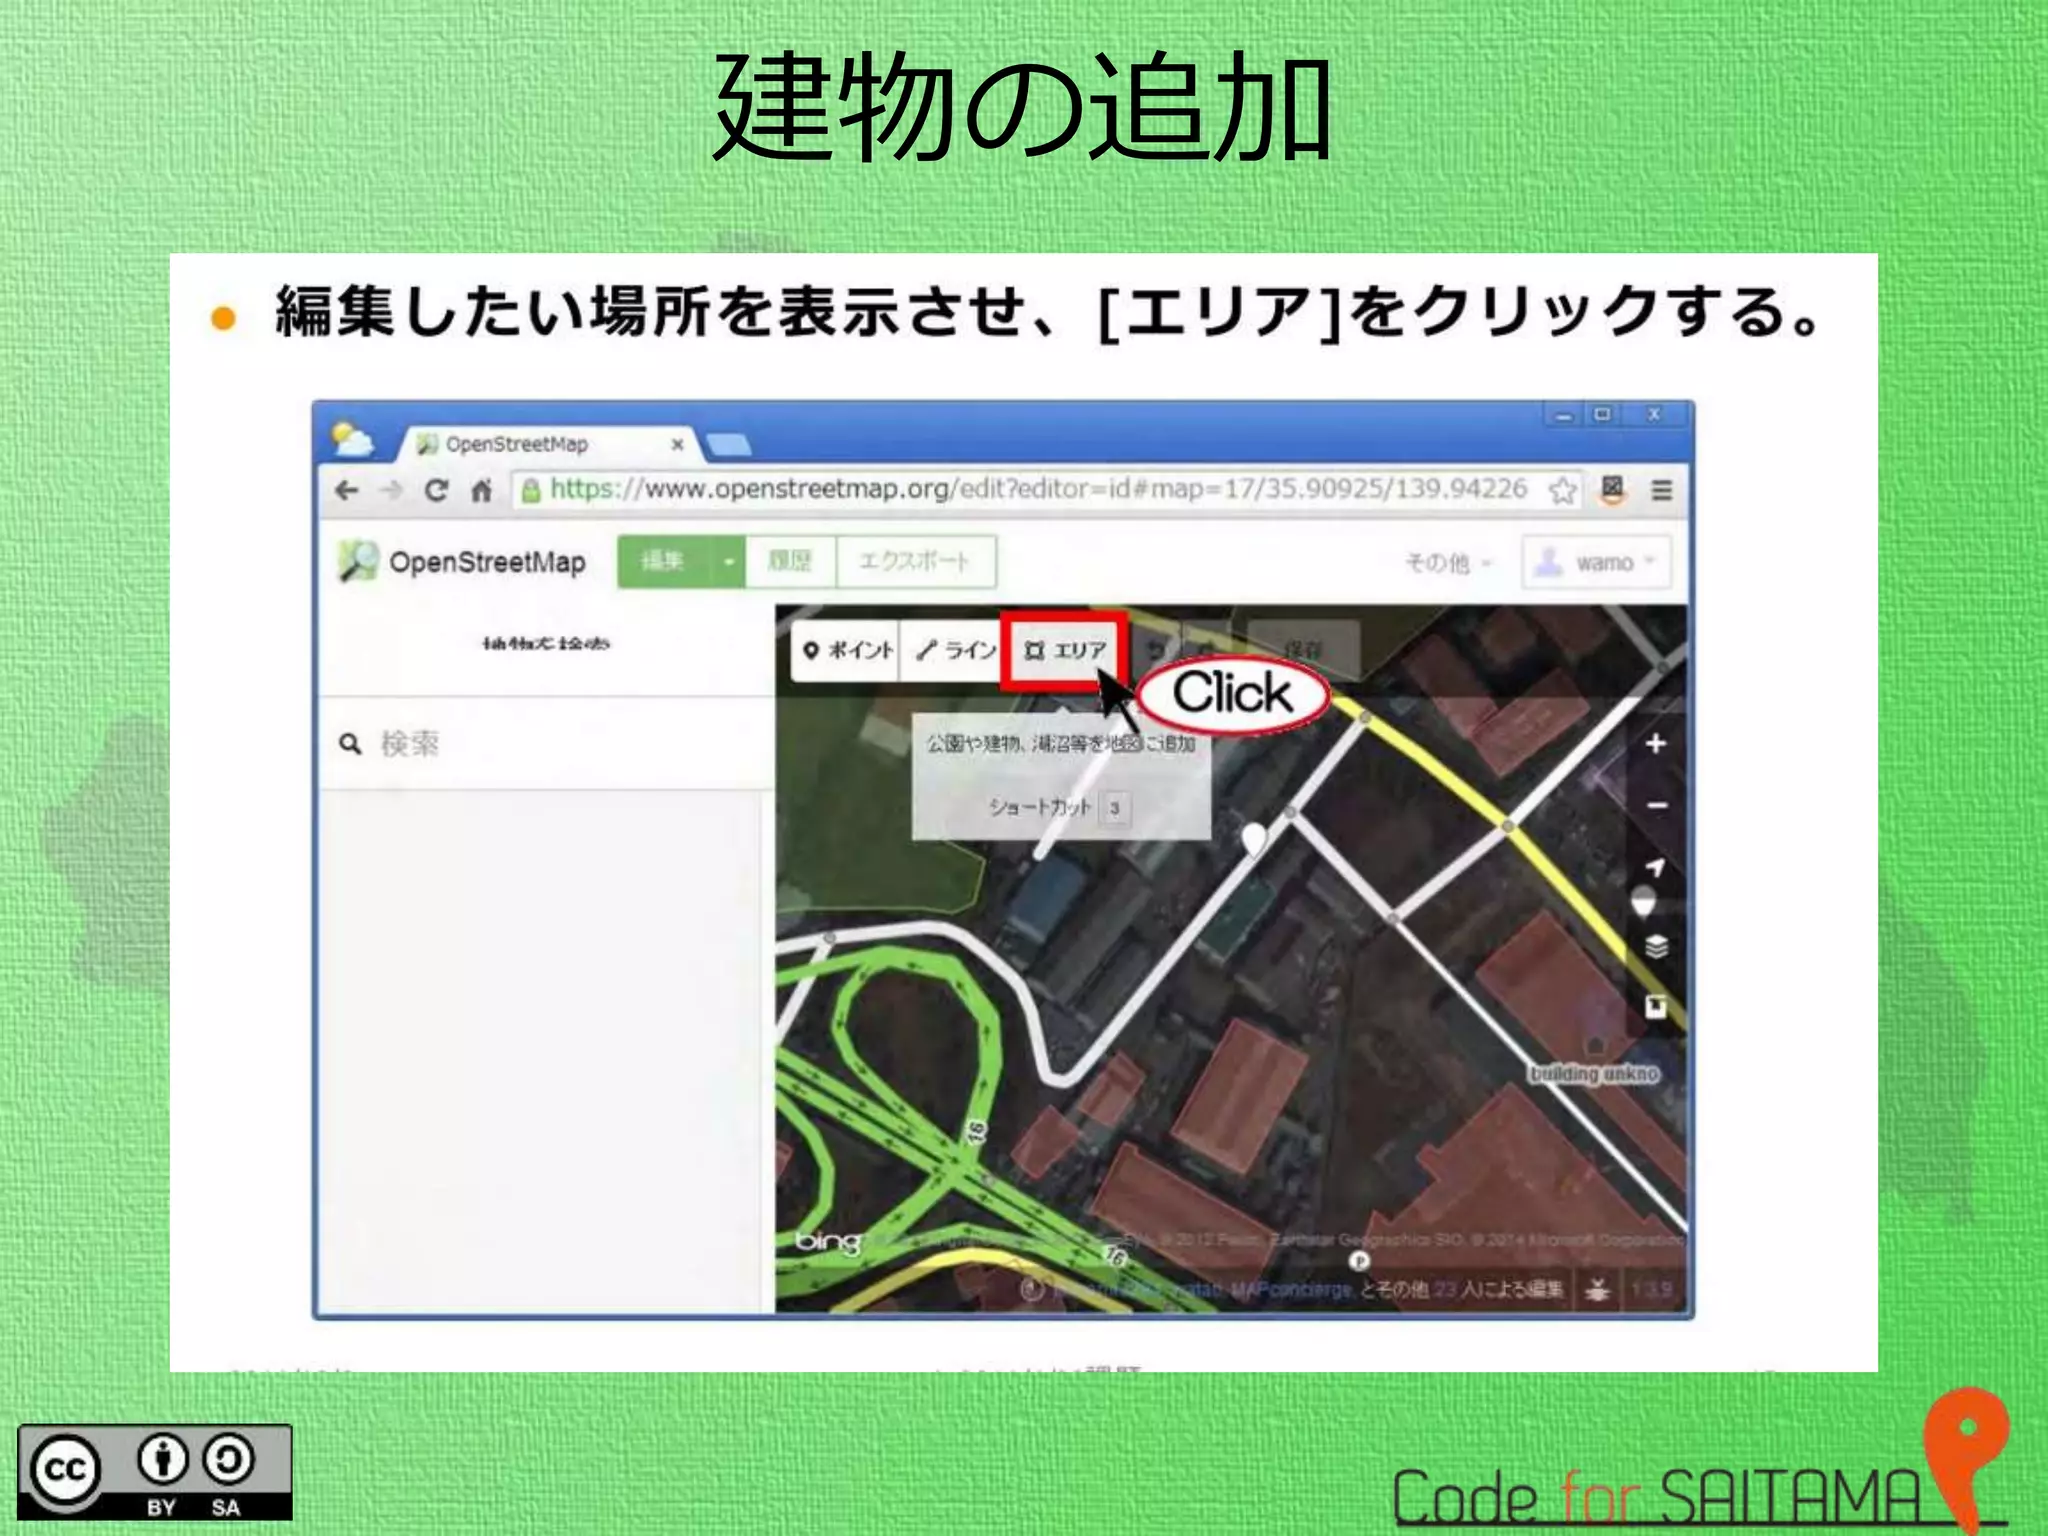The height and width of the screenshot is (1536, 2048).
Task: Click the 1.3.9 version number in map footer
Action: point(1651,1289)
